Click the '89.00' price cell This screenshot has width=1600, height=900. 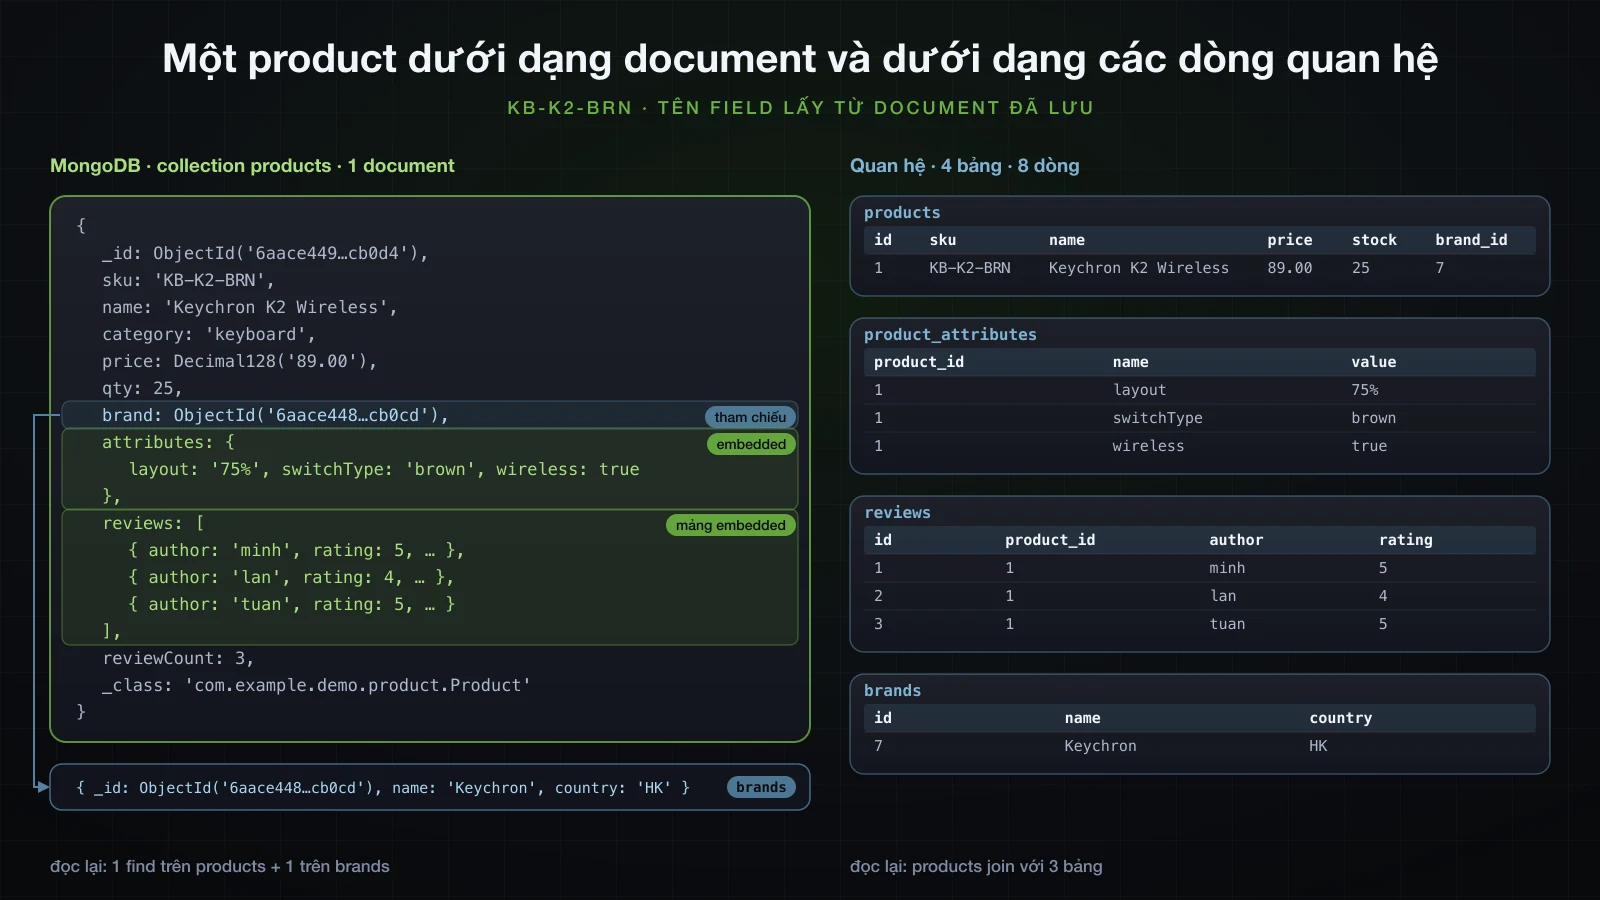(1290, 268)
